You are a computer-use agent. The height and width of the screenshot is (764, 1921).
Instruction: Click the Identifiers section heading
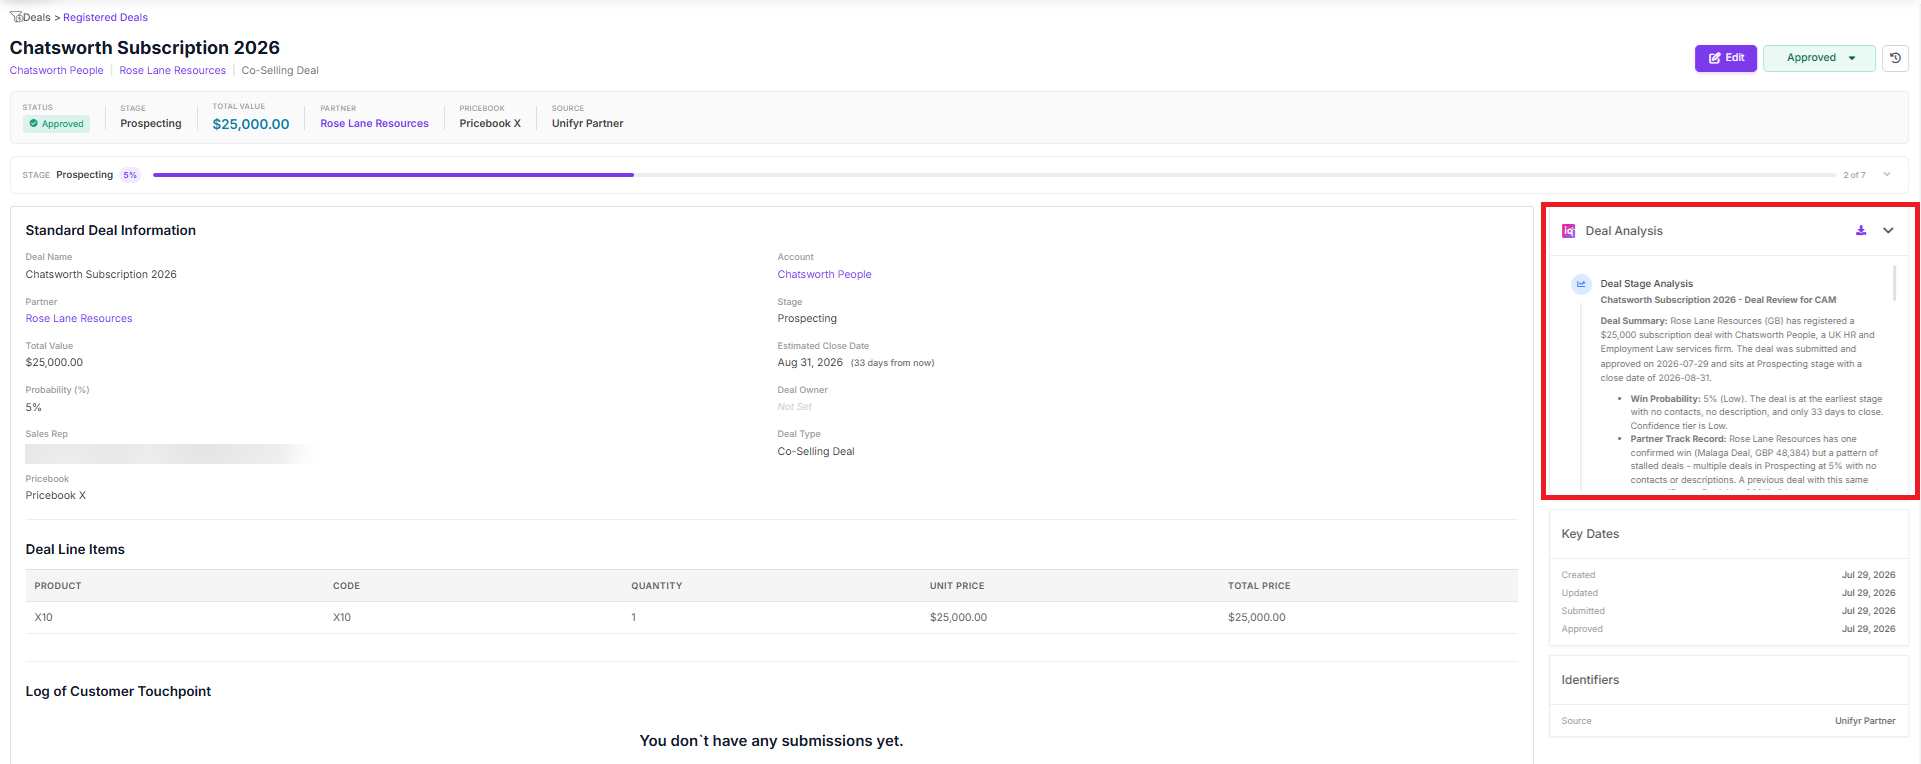coord(1590,680)
